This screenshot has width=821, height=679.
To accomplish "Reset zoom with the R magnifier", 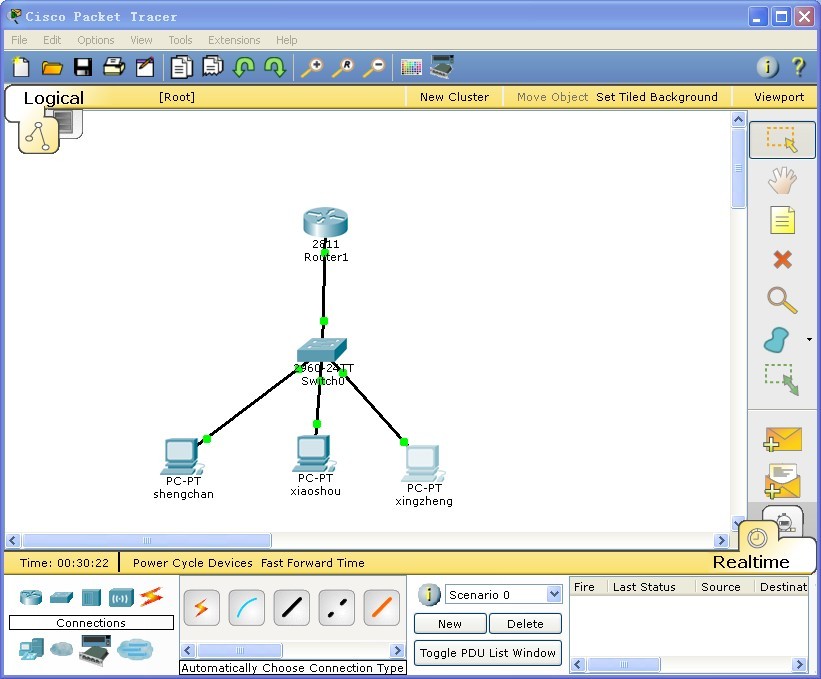I will [343, 68].
